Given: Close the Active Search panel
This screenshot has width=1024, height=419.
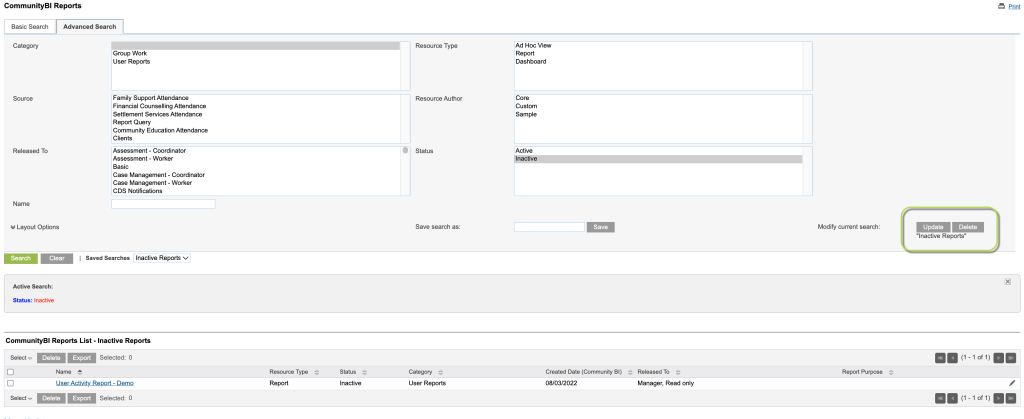Looking at the screenshot, I should [1008, 281].
